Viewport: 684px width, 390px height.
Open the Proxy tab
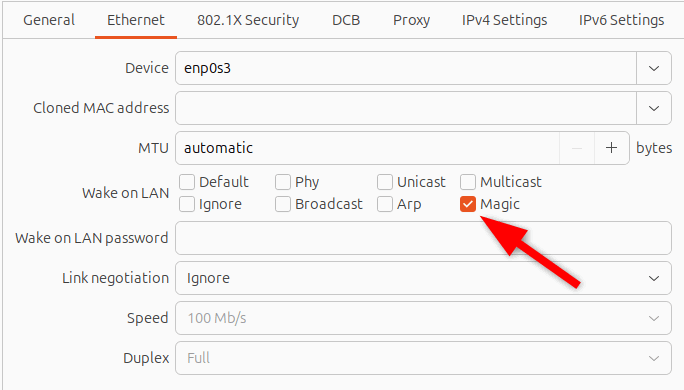point(411,20)
